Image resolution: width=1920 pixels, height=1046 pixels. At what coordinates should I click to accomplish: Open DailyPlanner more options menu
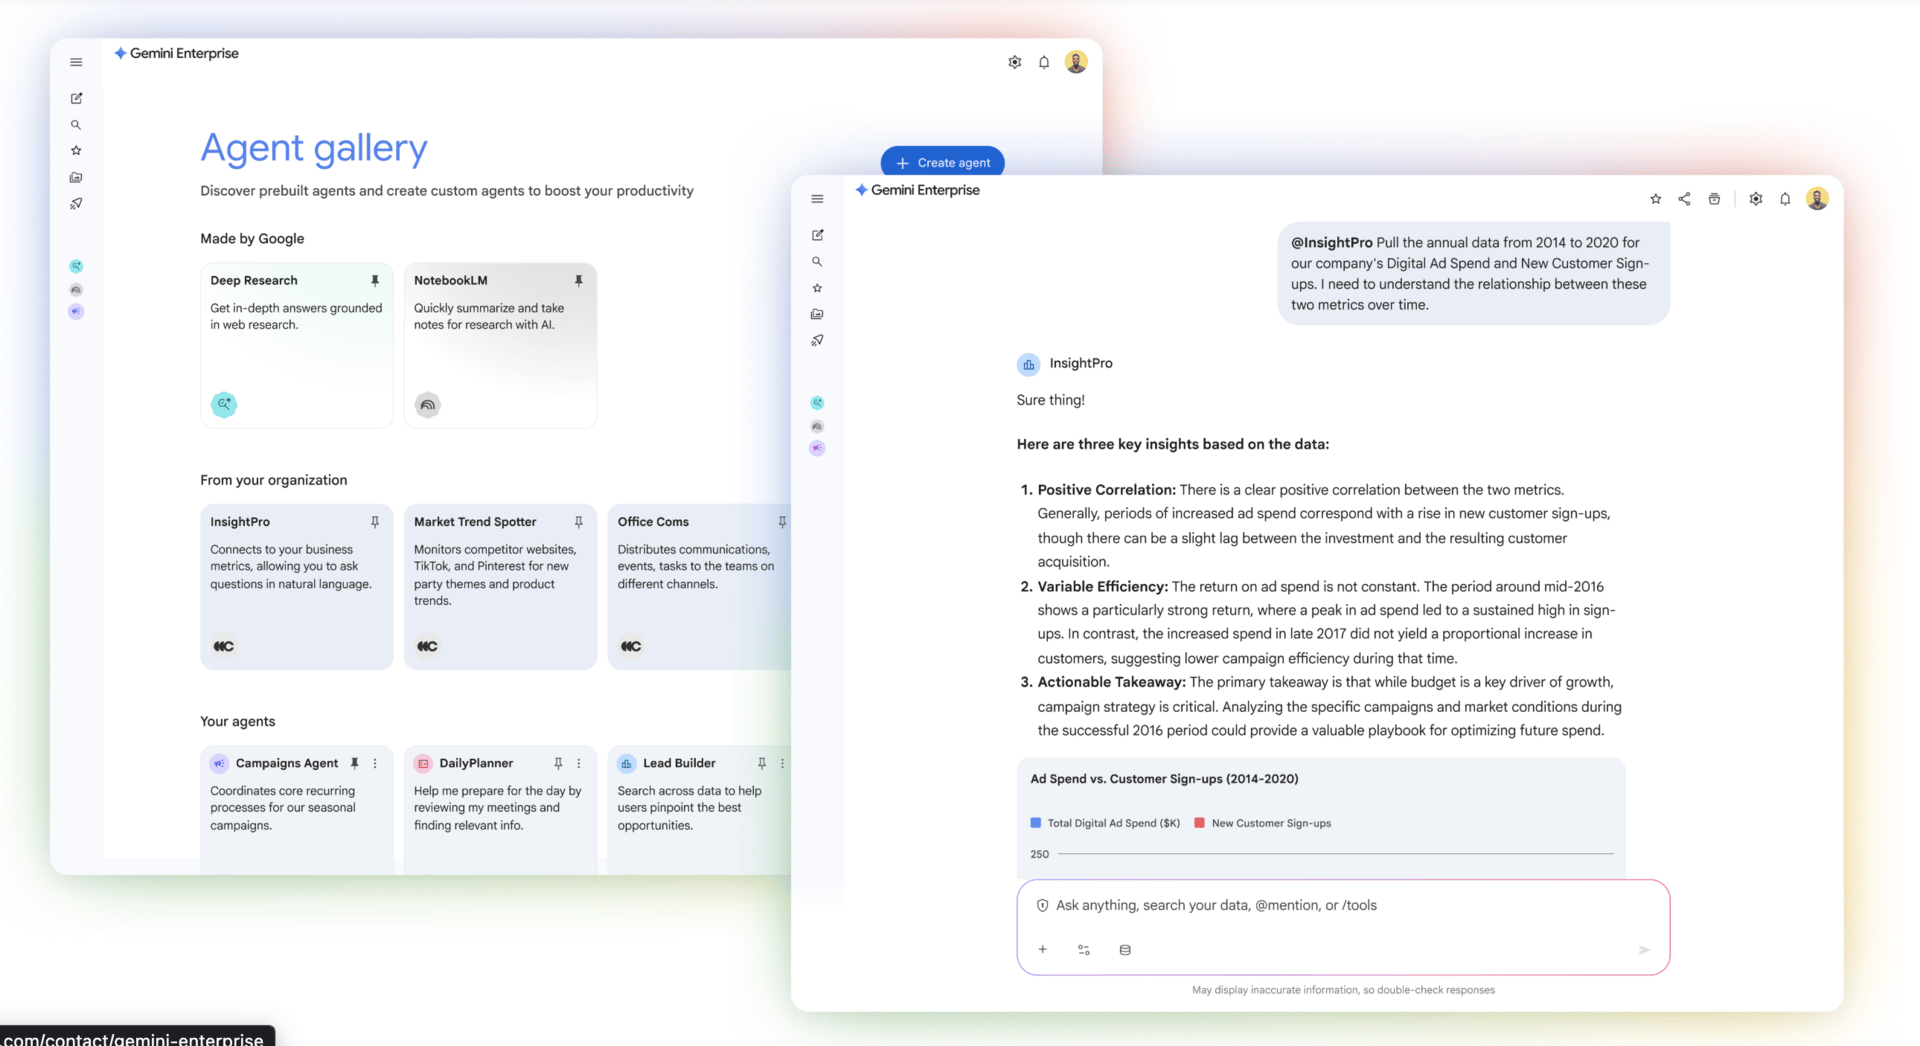(578, 763)
